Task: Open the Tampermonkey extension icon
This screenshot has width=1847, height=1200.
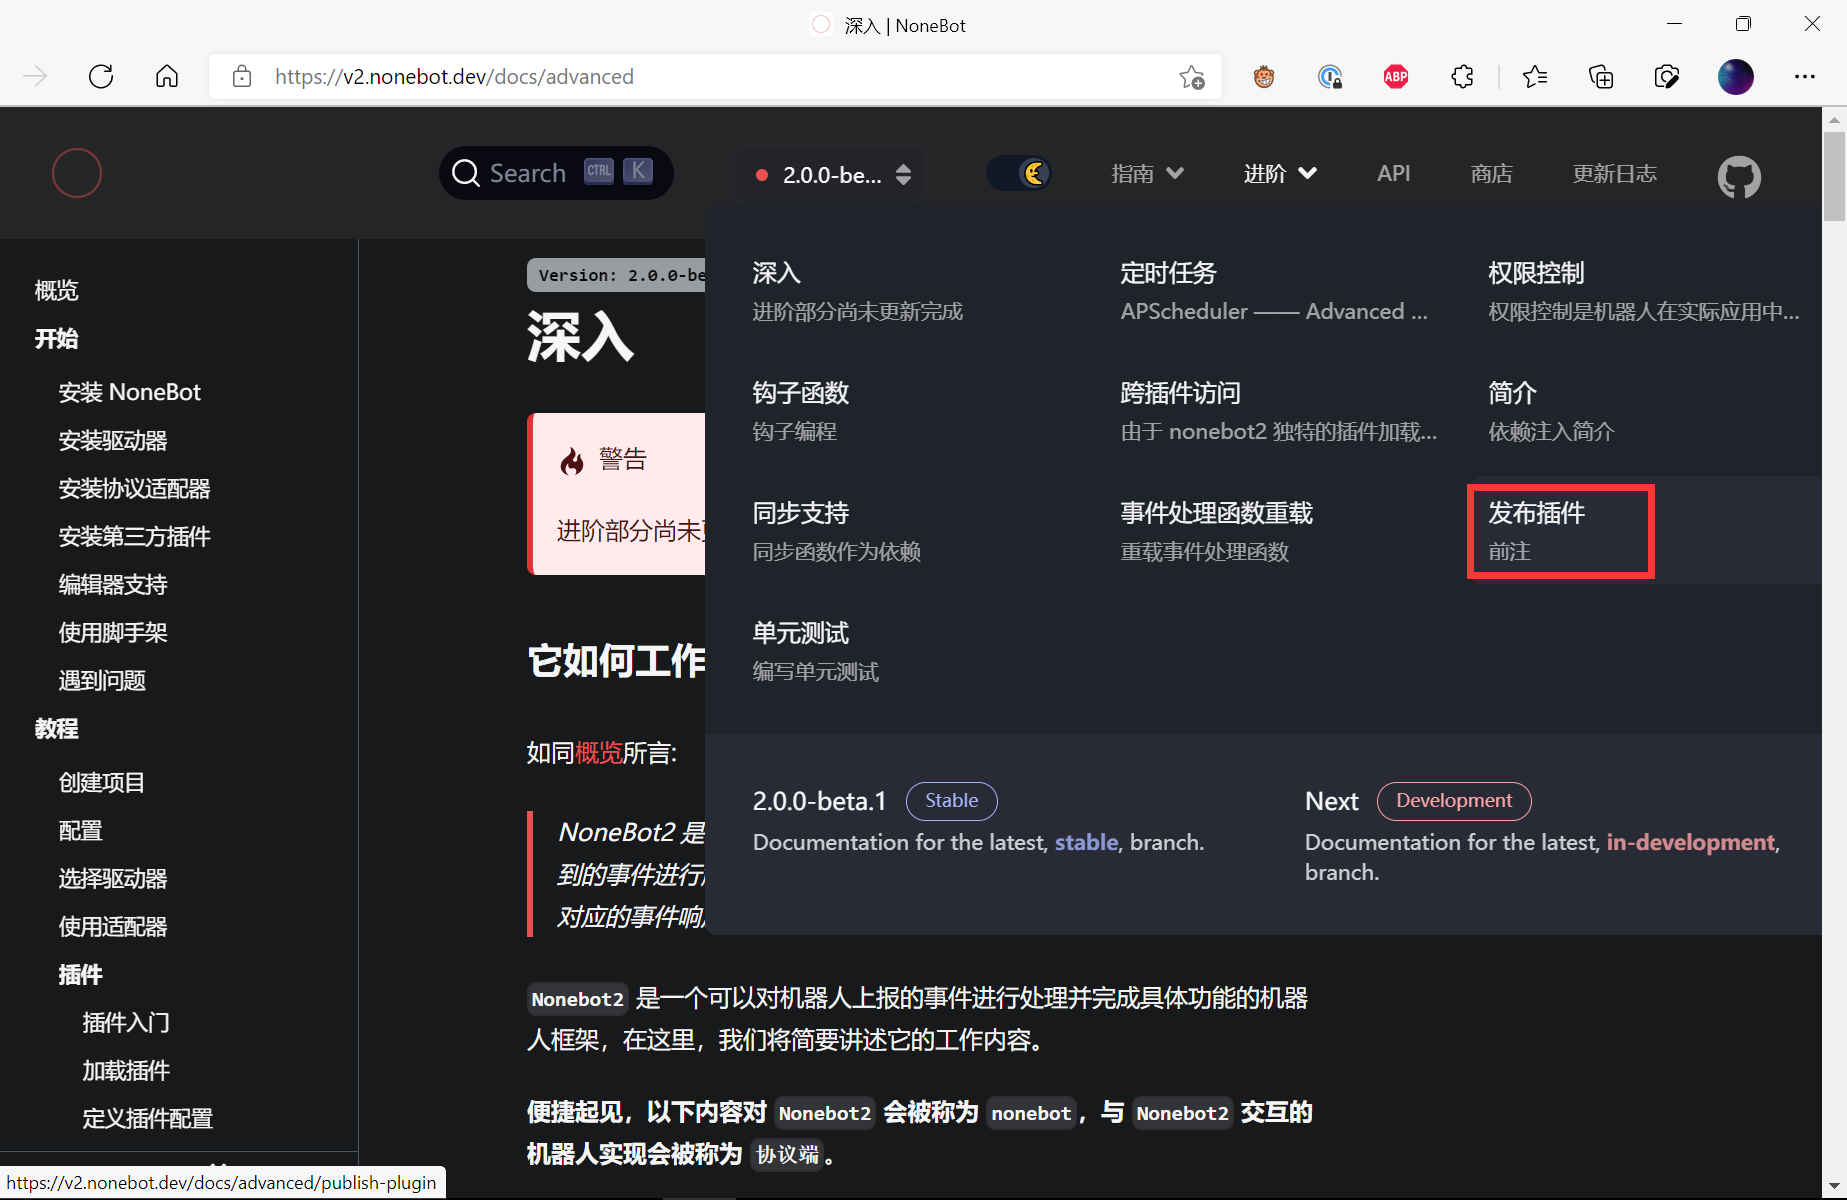Action: (1263, 76)
